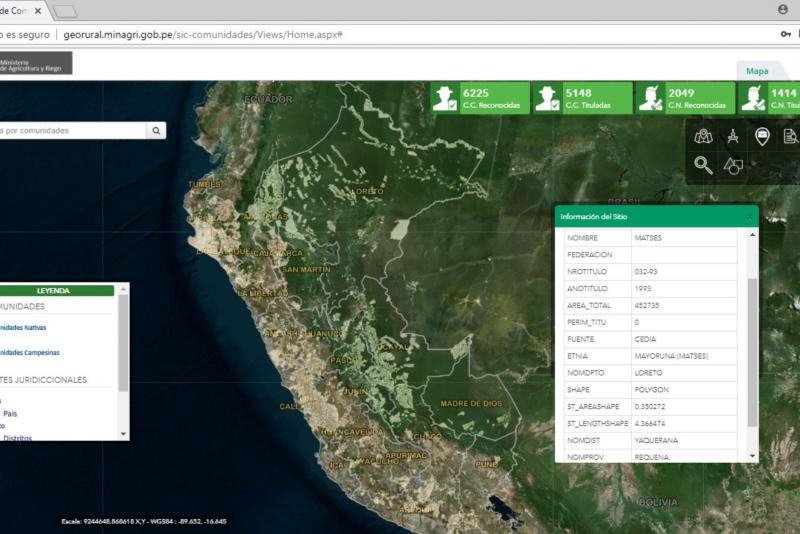Select the ANOTITULO value 1993
The height and width of the screenshot is (534, 800).
(x=643, y=288)
